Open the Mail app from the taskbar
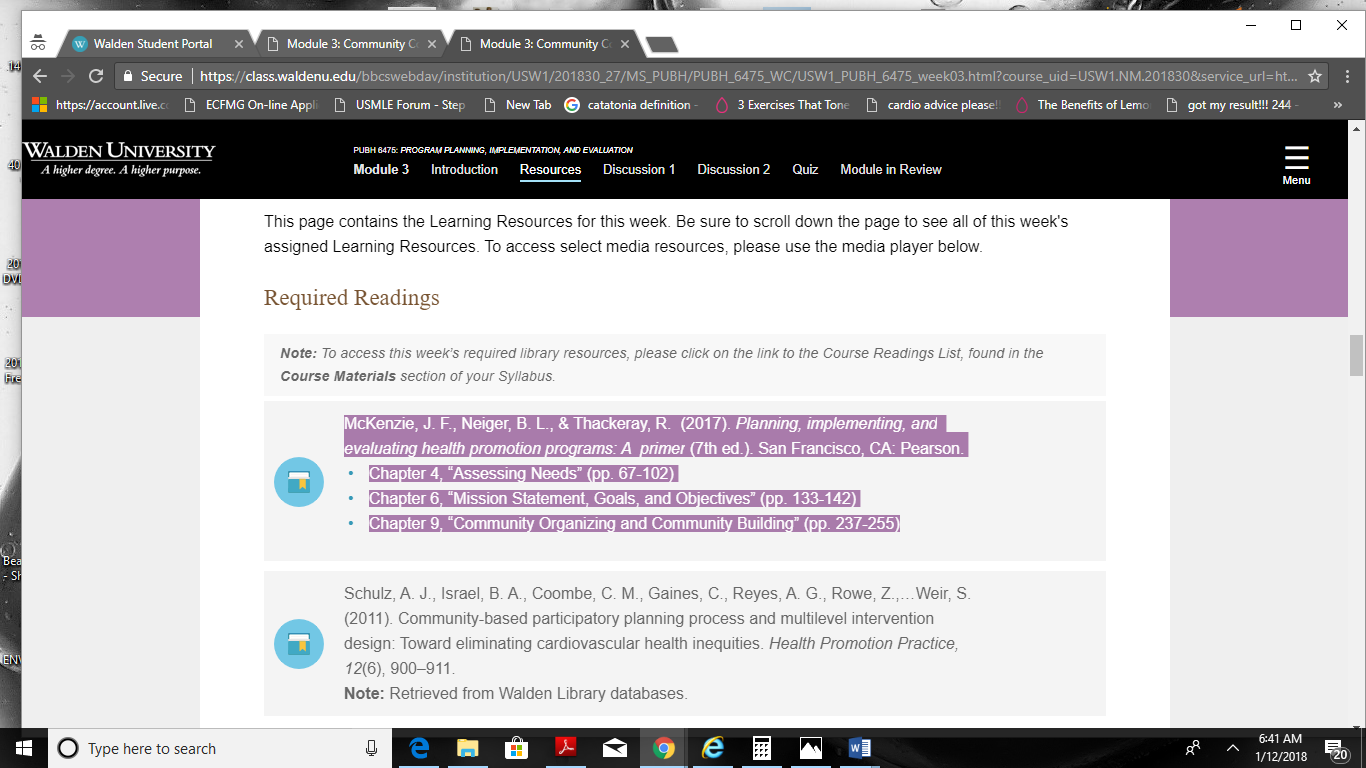 click(x=614, y=748)
